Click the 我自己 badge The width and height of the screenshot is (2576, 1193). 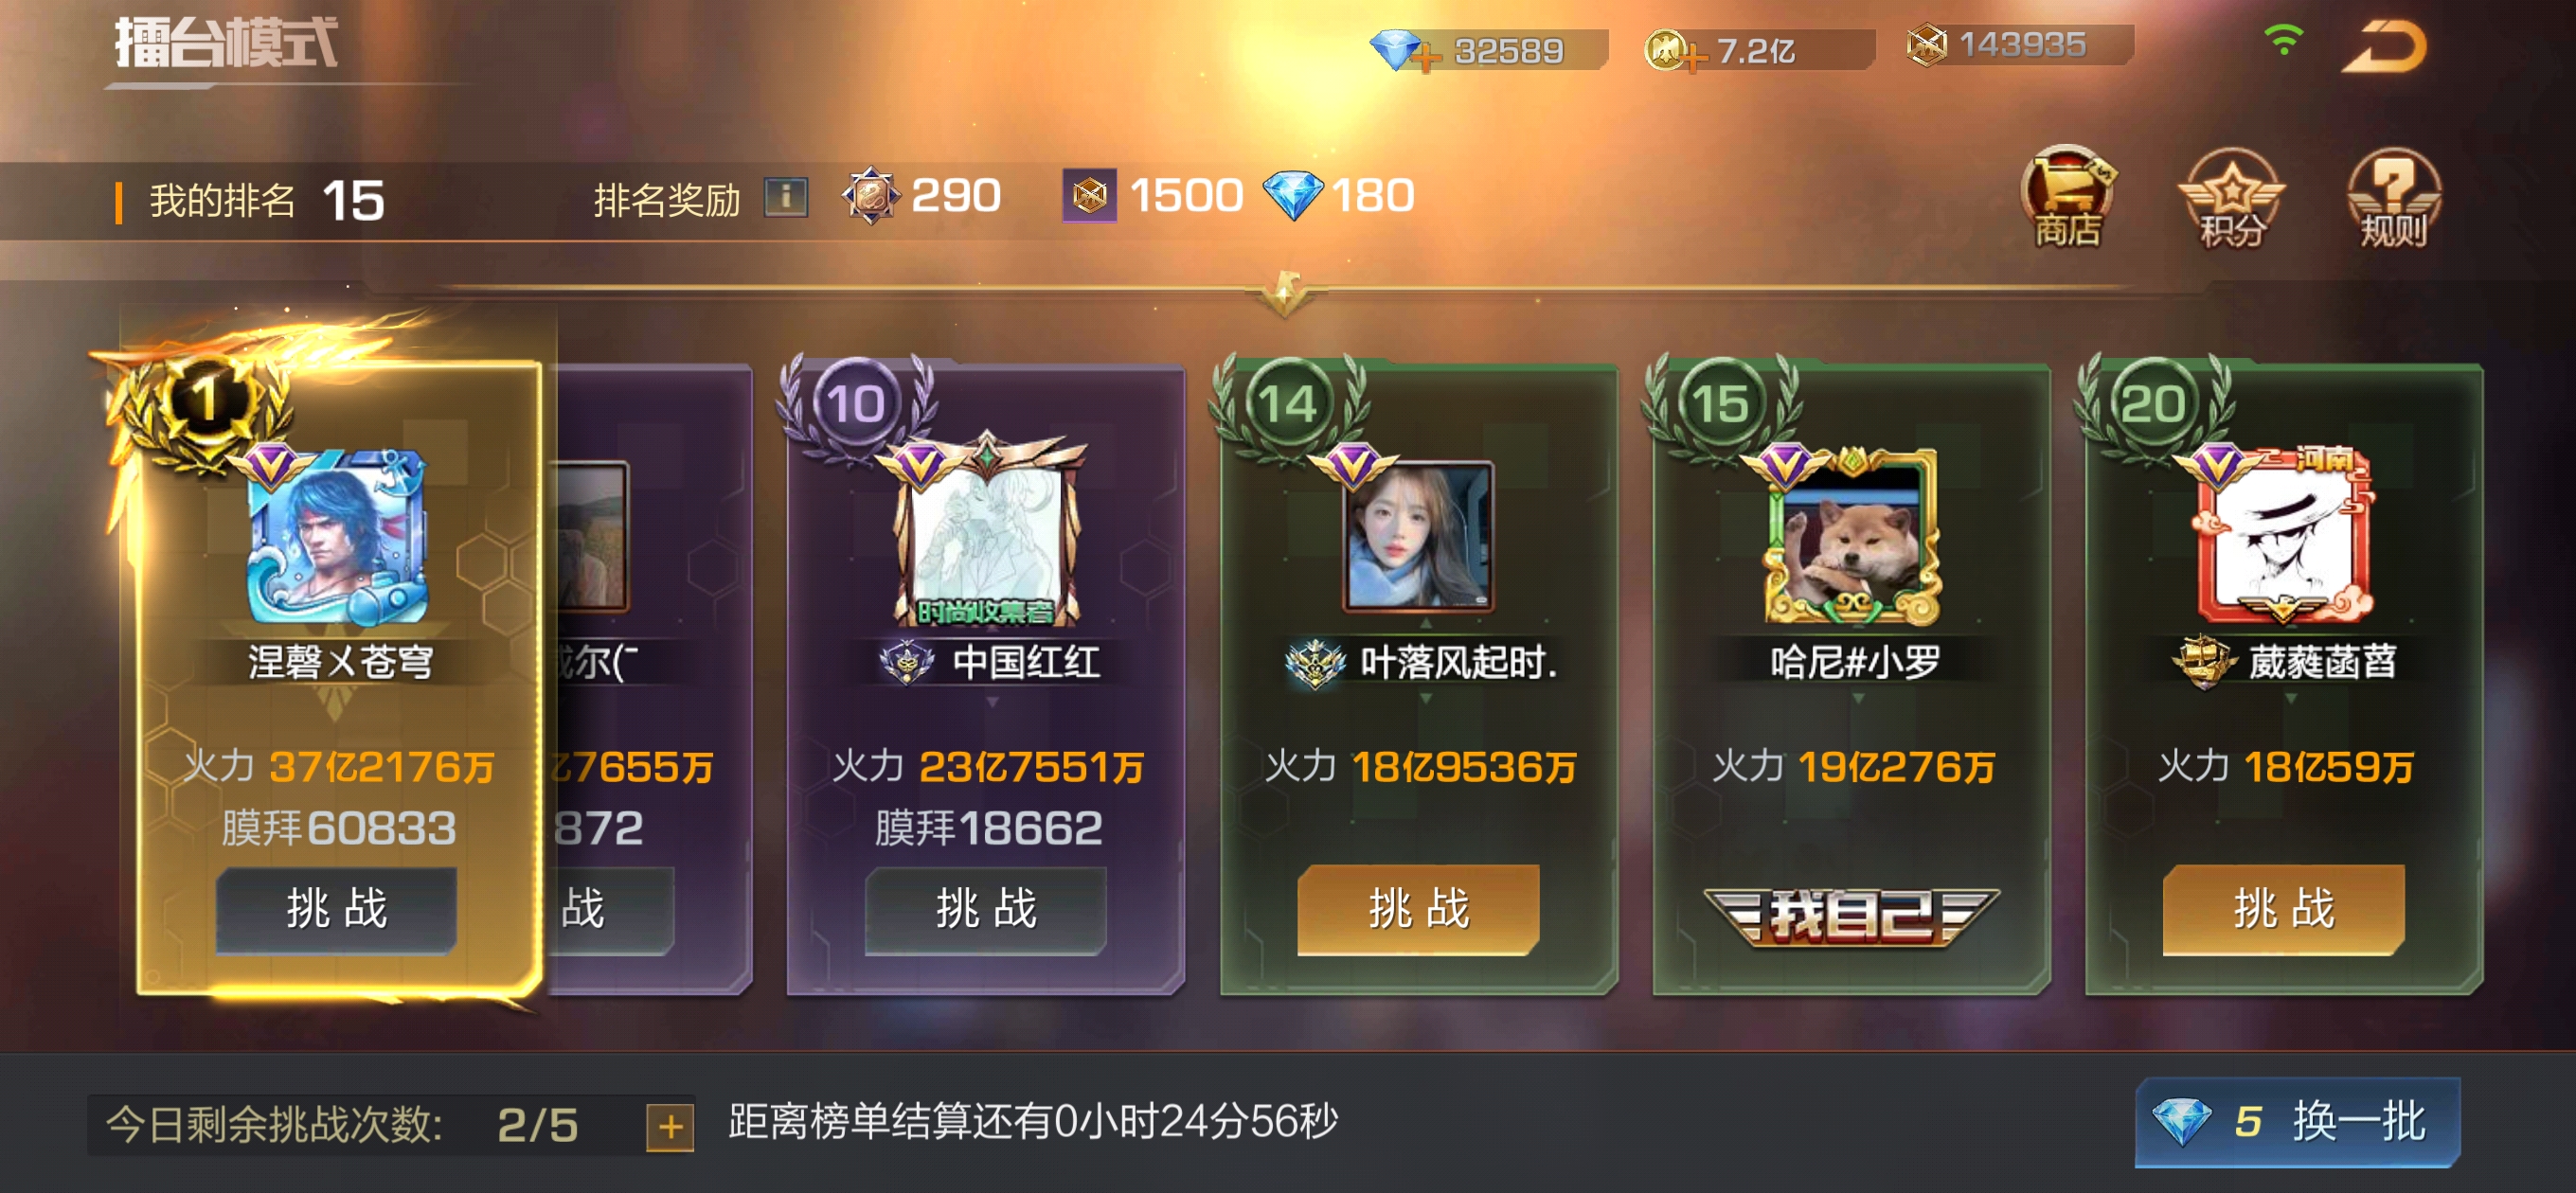[1851, 914]
